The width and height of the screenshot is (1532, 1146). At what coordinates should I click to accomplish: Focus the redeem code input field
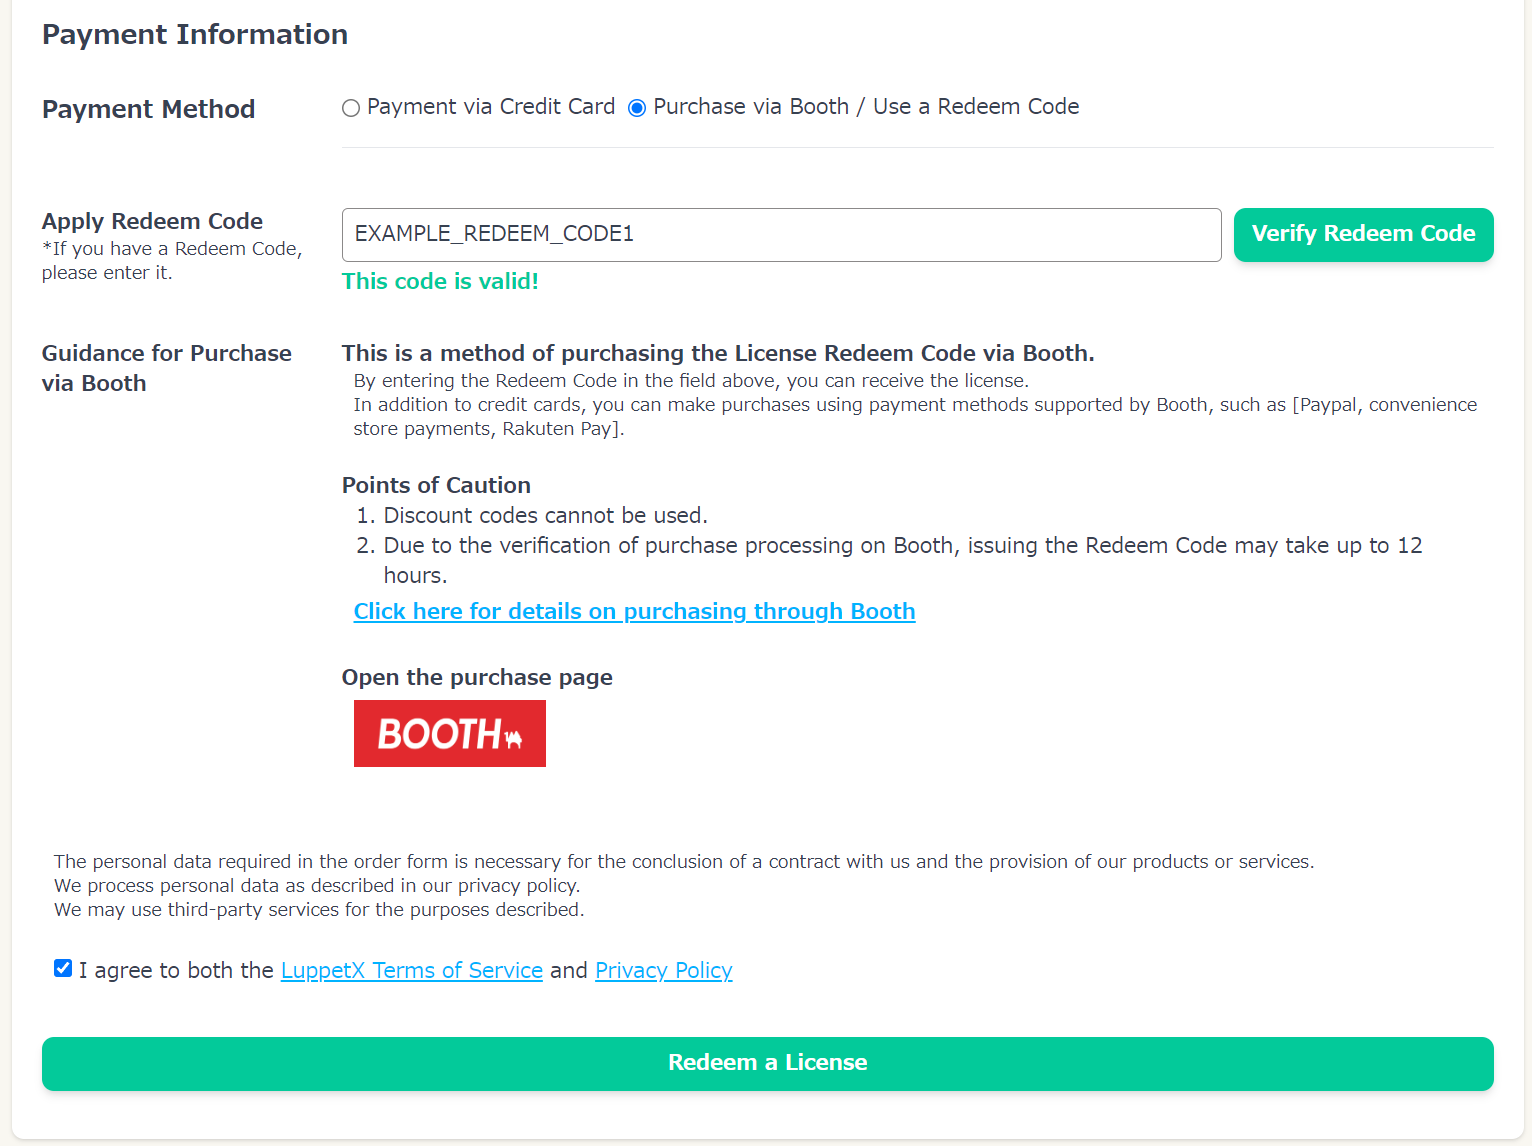pos(780,235)
